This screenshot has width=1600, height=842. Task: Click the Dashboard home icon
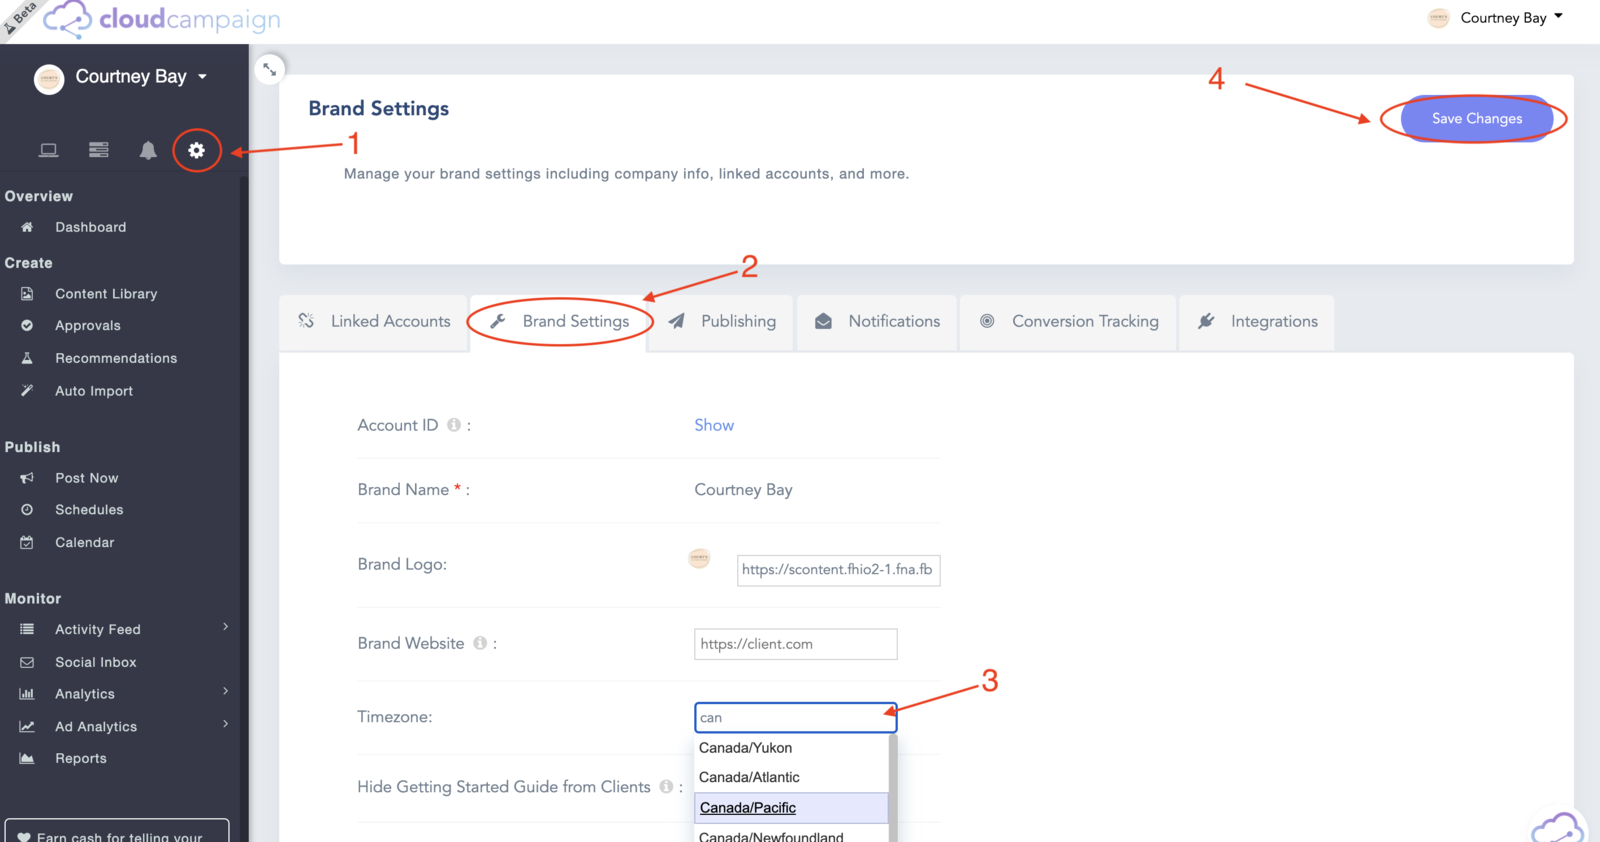tap(27, 227)
